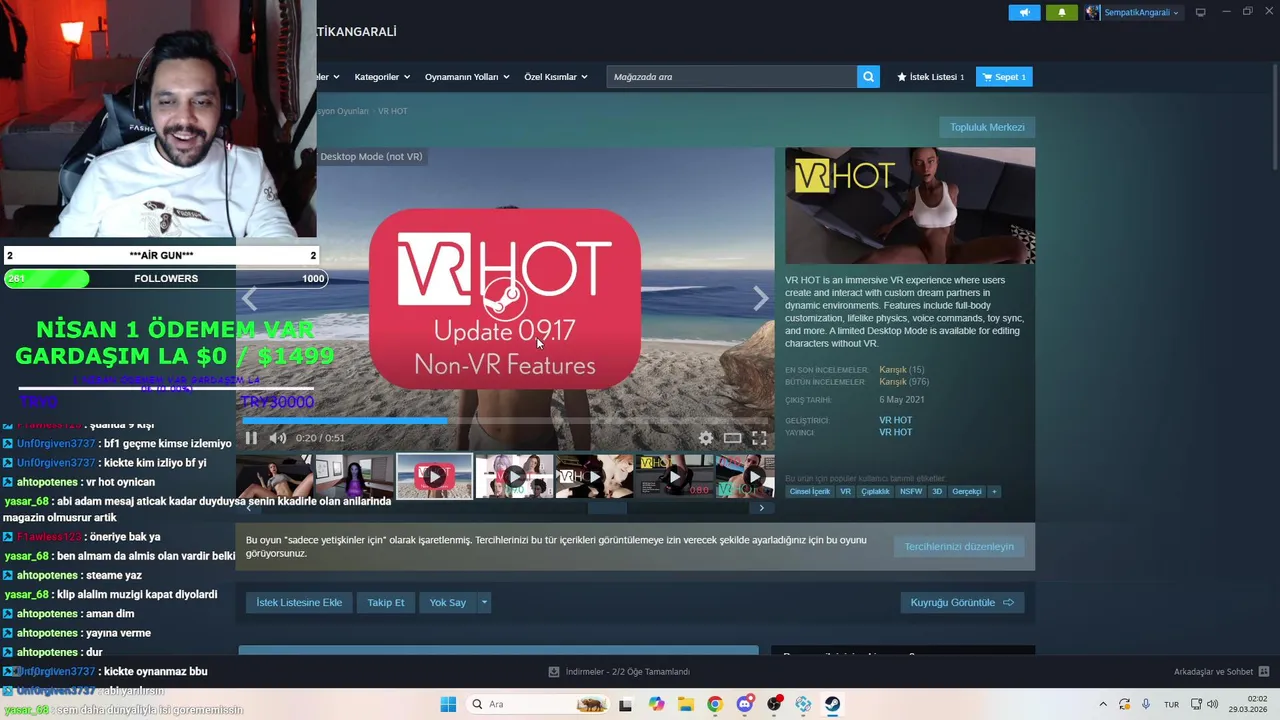Open İndirmeler downloads status
Screen dimensions: 1280x720
click(x=620, y=672)
